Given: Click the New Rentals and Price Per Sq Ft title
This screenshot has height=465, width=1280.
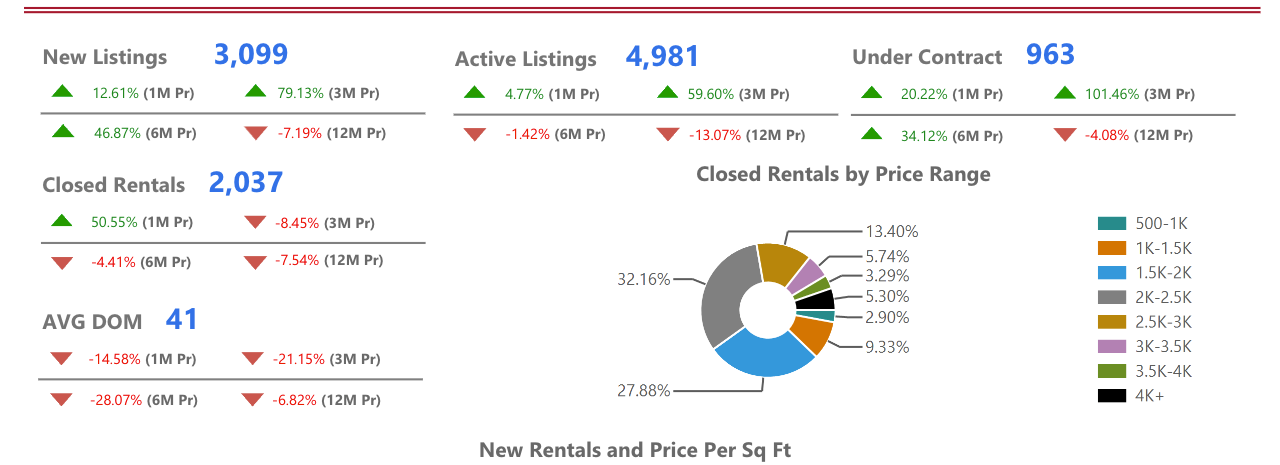Looking at the screenshot, I should (635, 450).
